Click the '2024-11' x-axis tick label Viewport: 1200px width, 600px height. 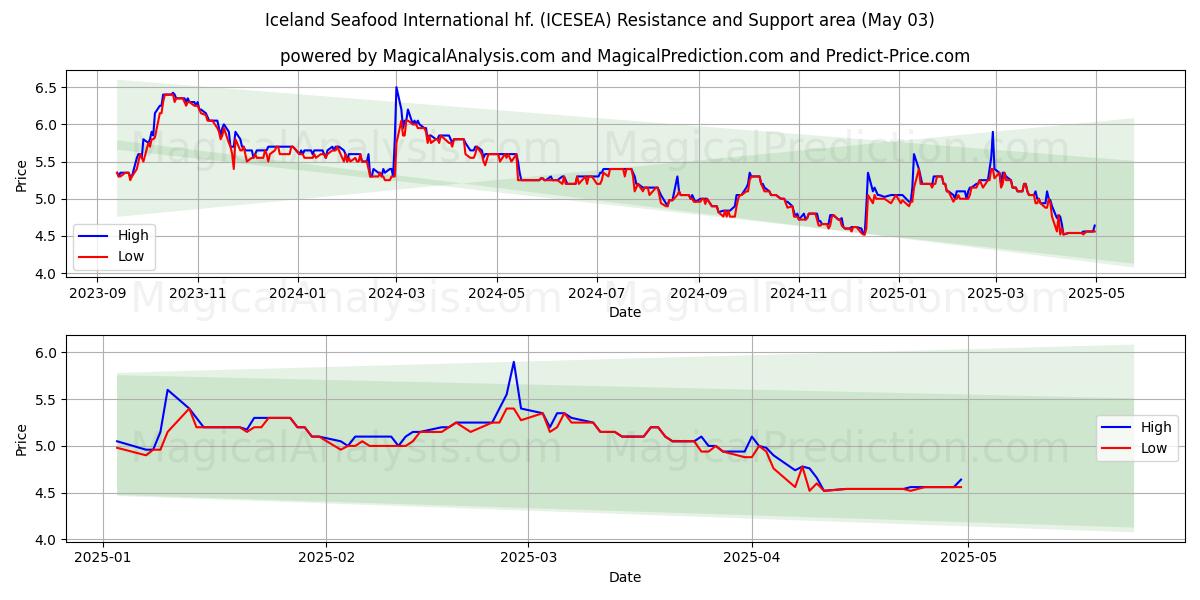click(797, 292)
